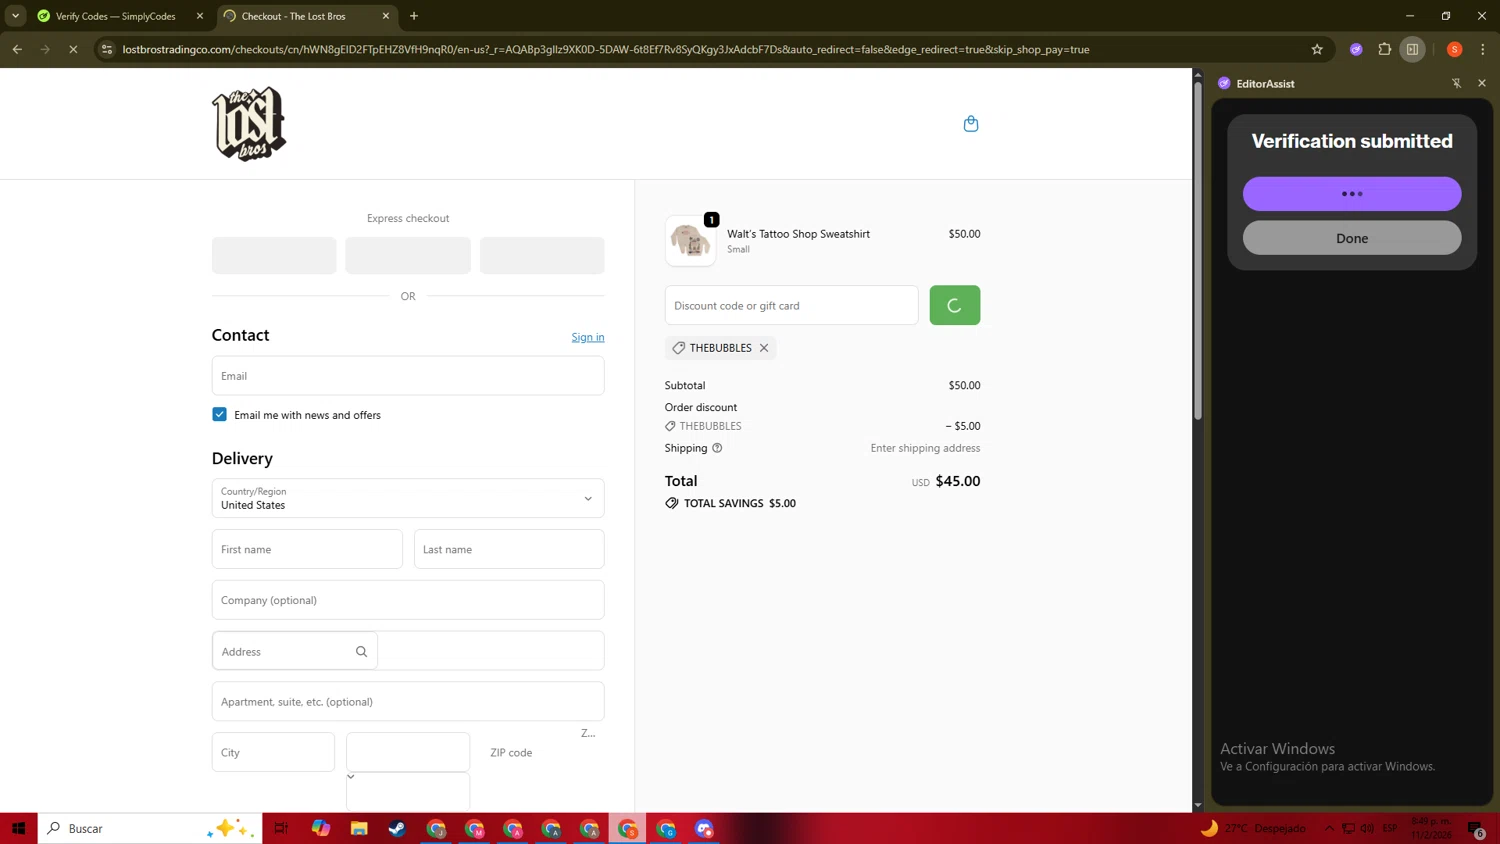Expand the state dropdown chevron
1500x844 pixels.
[351, 776]
